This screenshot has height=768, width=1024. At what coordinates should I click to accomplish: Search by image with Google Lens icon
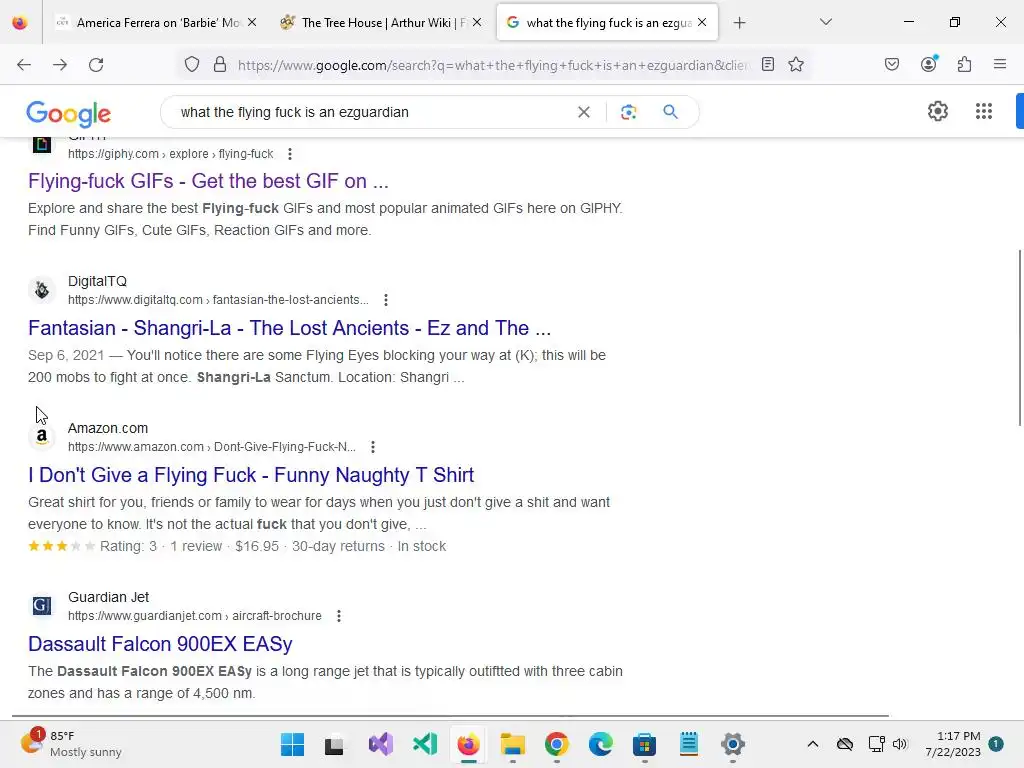point(628,112)
